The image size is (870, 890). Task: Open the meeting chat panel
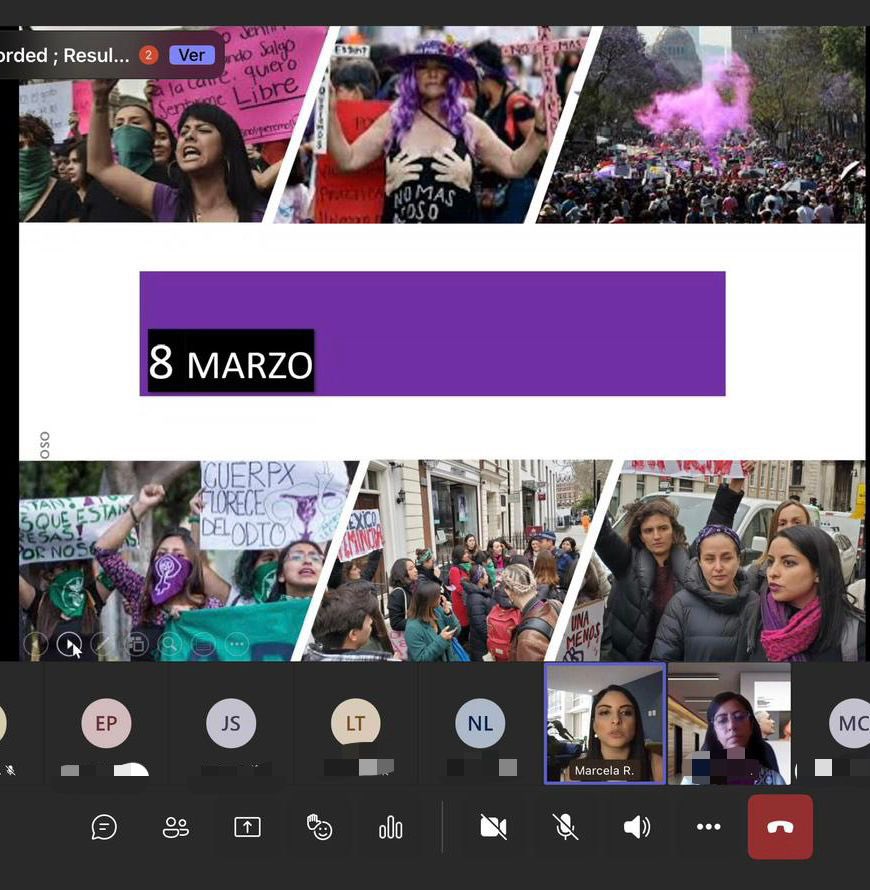(x=104, y=827)
